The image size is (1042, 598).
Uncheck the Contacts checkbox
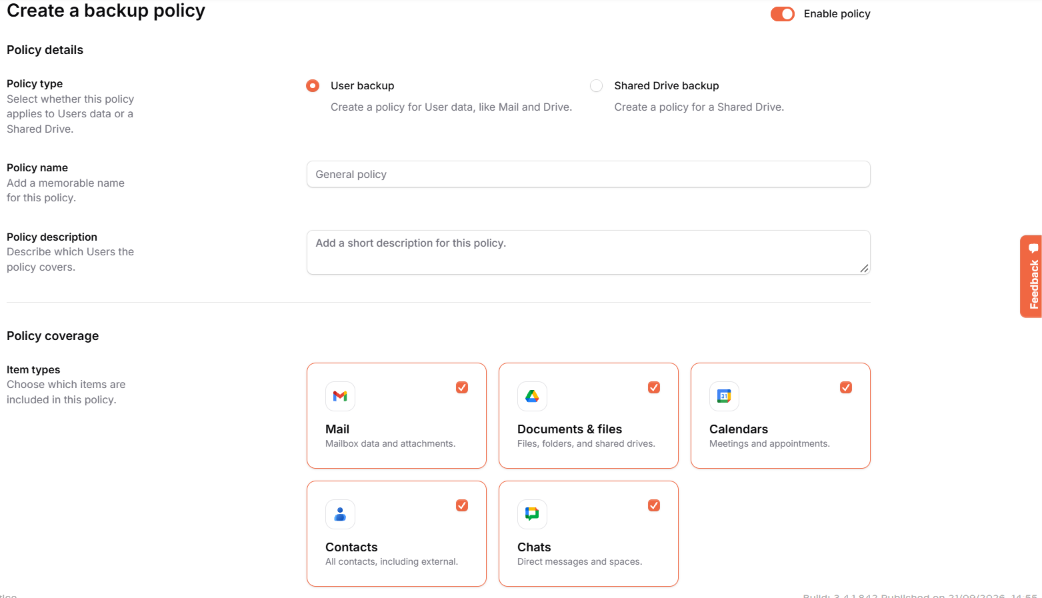462,506
